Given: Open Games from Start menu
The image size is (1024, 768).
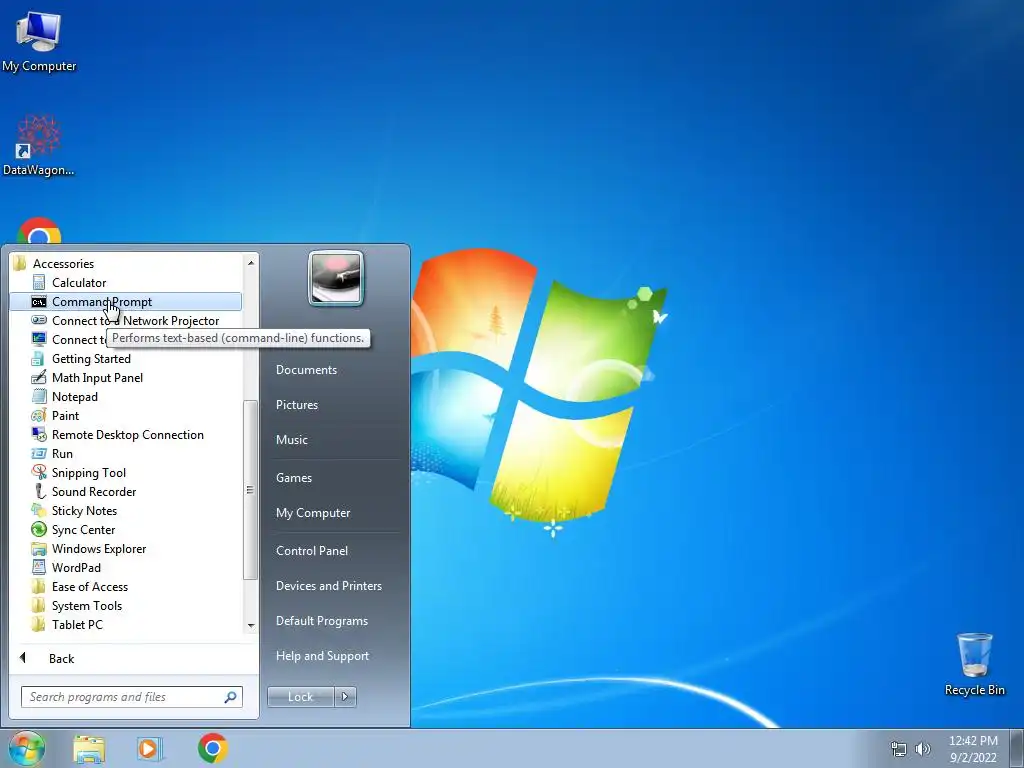Looking at the screenshot, I should (294, 477).
